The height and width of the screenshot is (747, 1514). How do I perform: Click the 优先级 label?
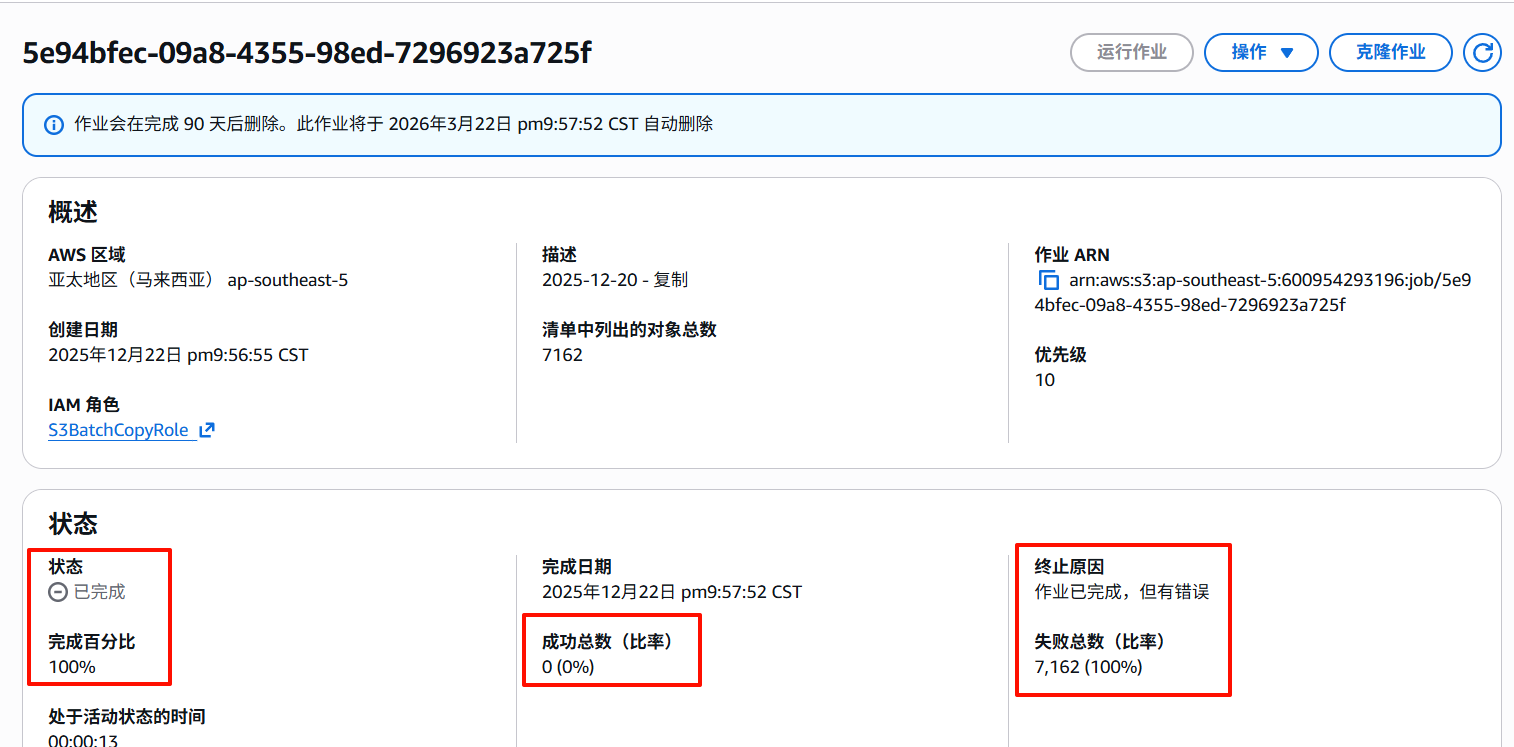coord(1061,355)
